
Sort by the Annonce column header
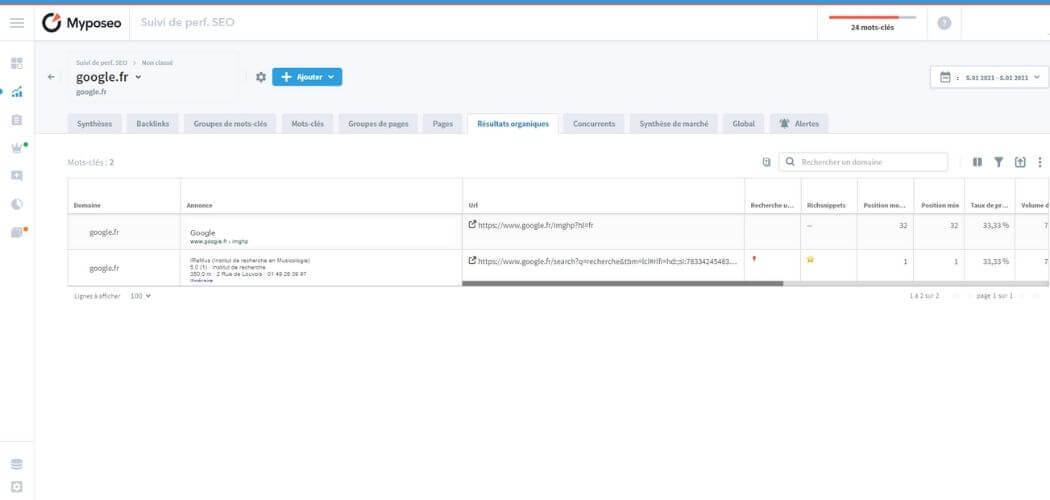[200, 205]
